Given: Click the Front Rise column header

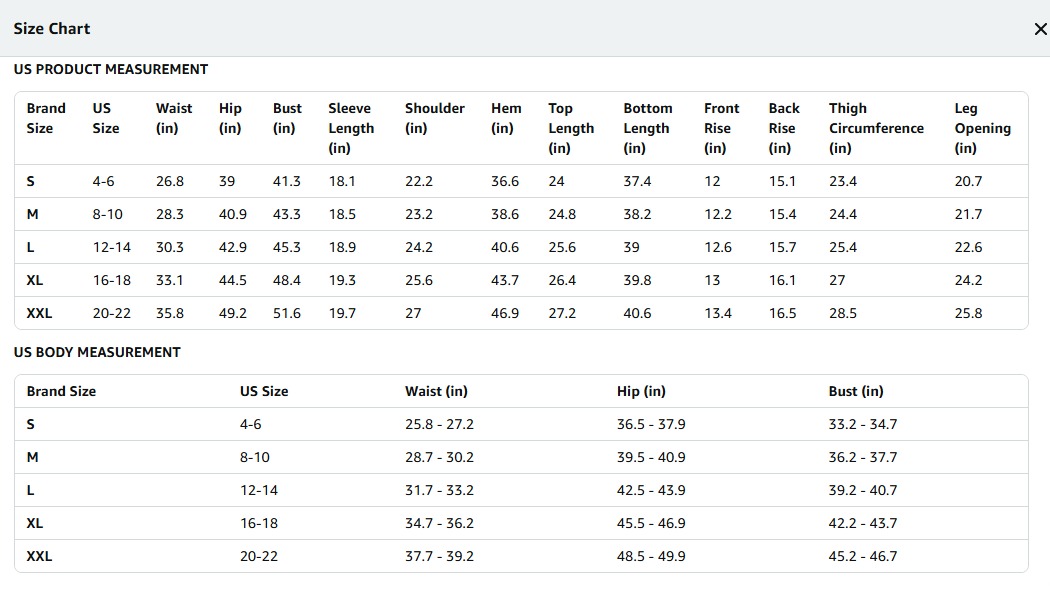Looking at the screenshot, I should coord(721,128).
